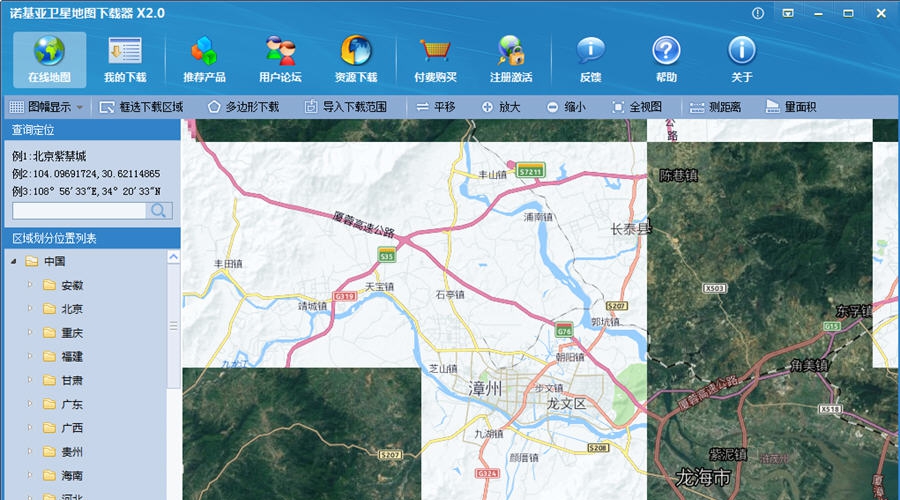Open 我的下载 downloads list
Viewport: 900px width, 500px height.
(x=125, y=60)
